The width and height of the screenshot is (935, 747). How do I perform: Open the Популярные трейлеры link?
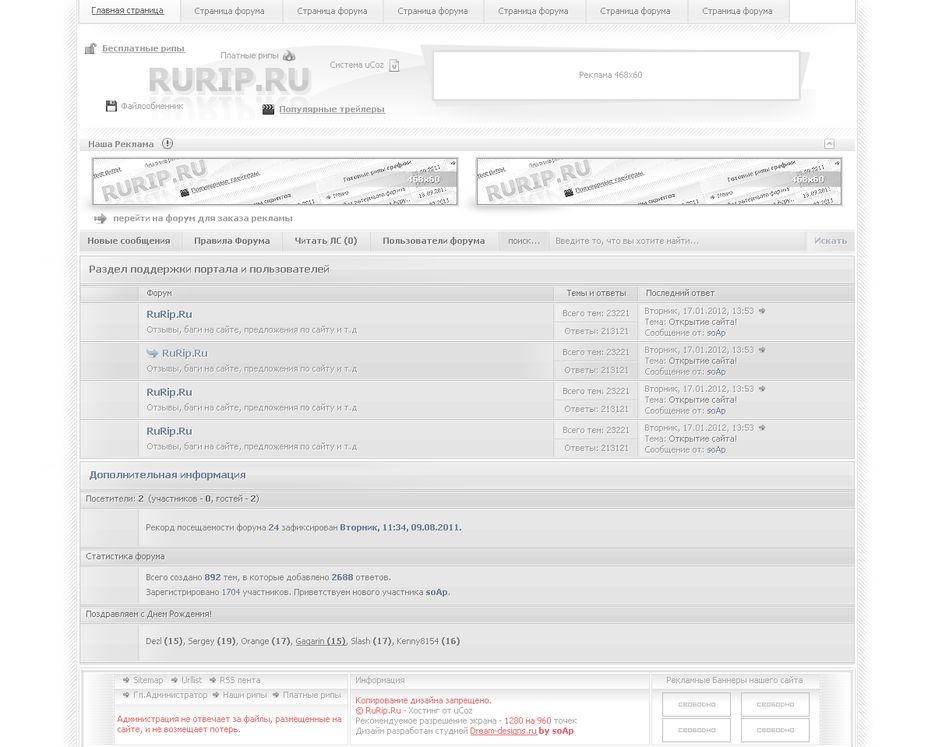pos(332,109)
